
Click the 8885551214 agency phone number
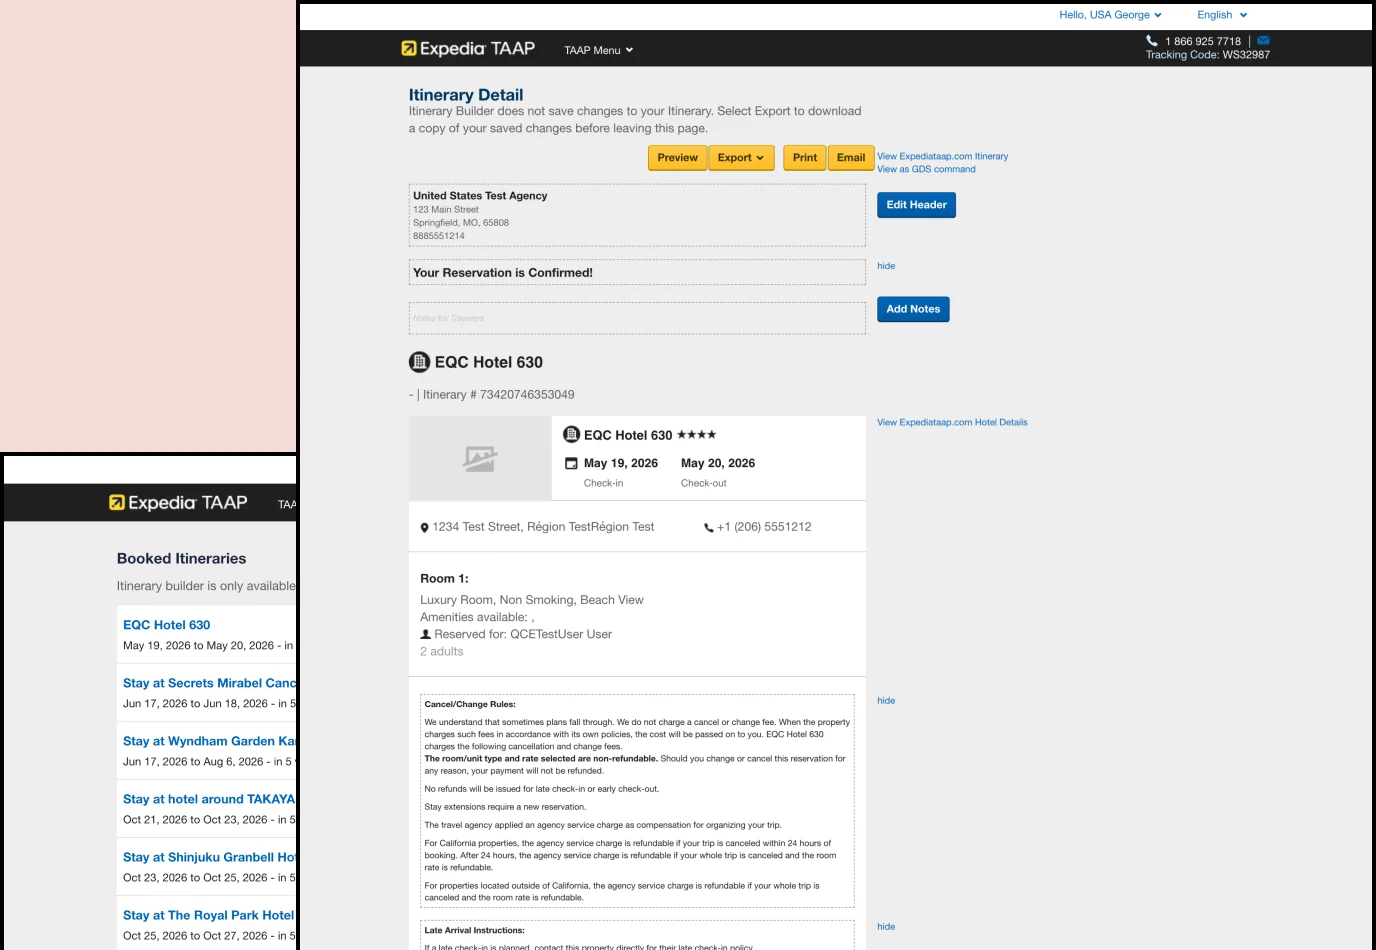(439, 236)
